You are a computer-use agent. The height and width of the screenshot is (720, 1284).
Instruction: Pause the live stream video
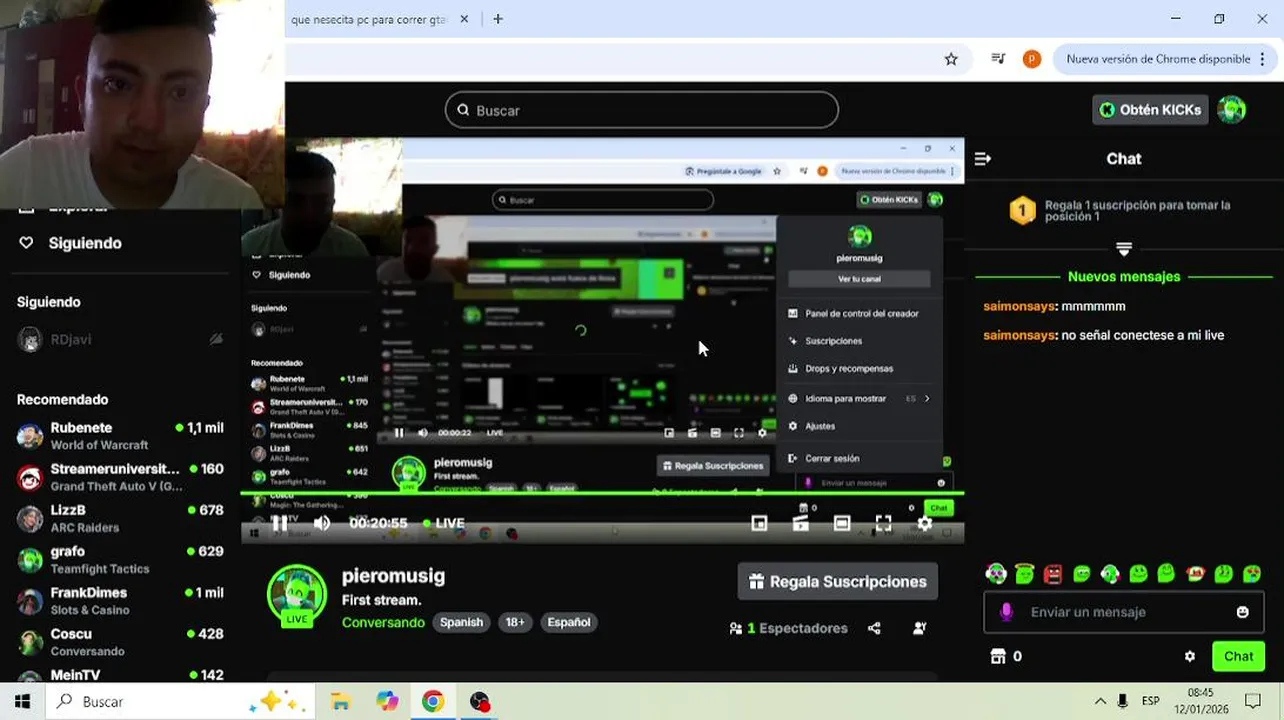[280, 523]
